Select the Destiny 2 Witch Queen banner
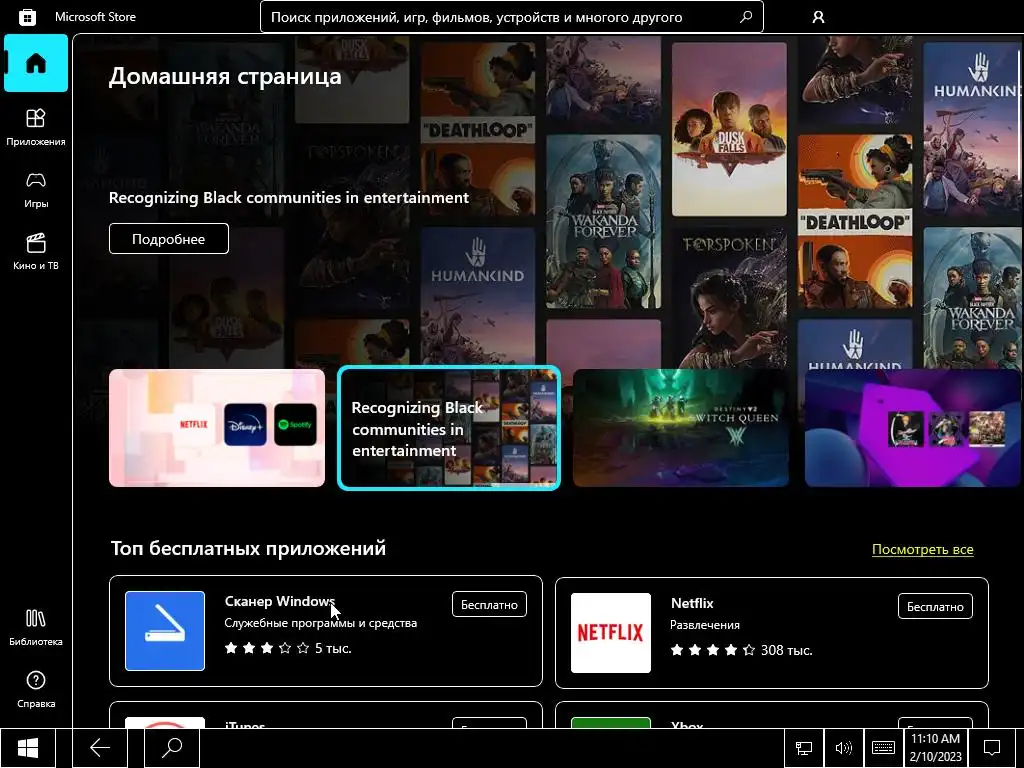The image size is (1024, 768). point(680,428)
